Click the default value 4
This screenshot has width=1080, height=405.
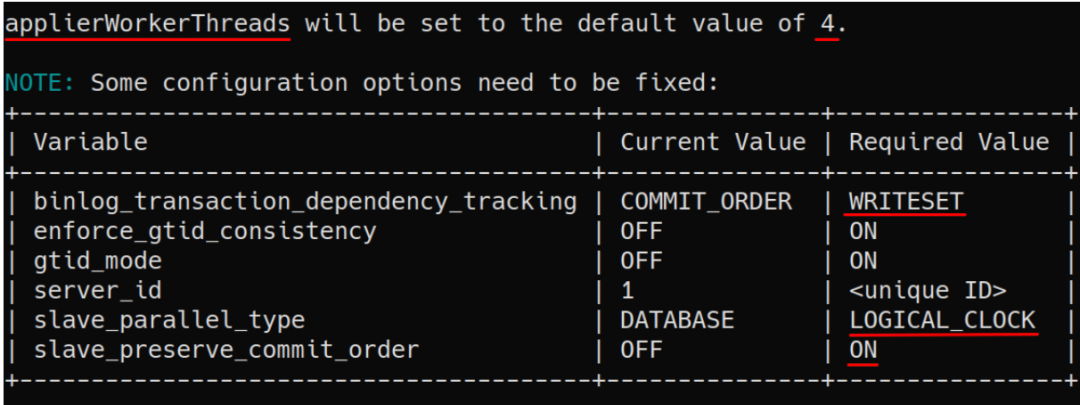827,25
